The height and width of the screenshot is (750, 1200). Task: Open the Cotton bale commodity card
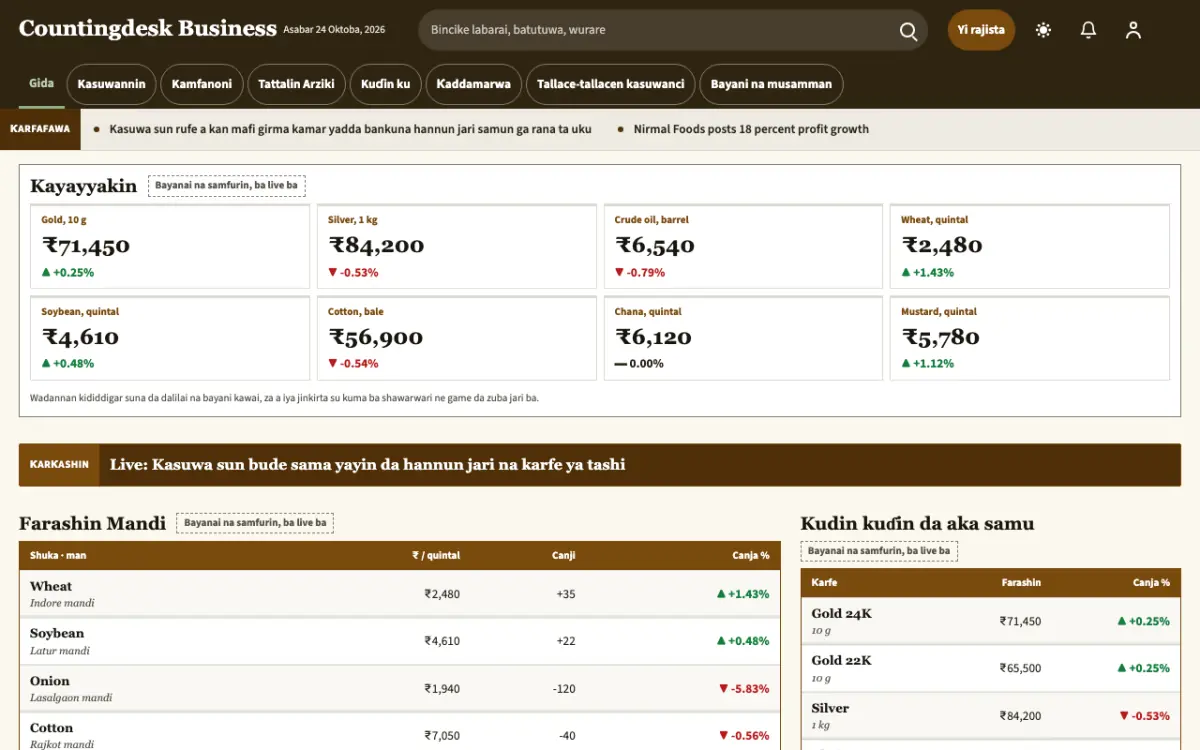(457, 338)
